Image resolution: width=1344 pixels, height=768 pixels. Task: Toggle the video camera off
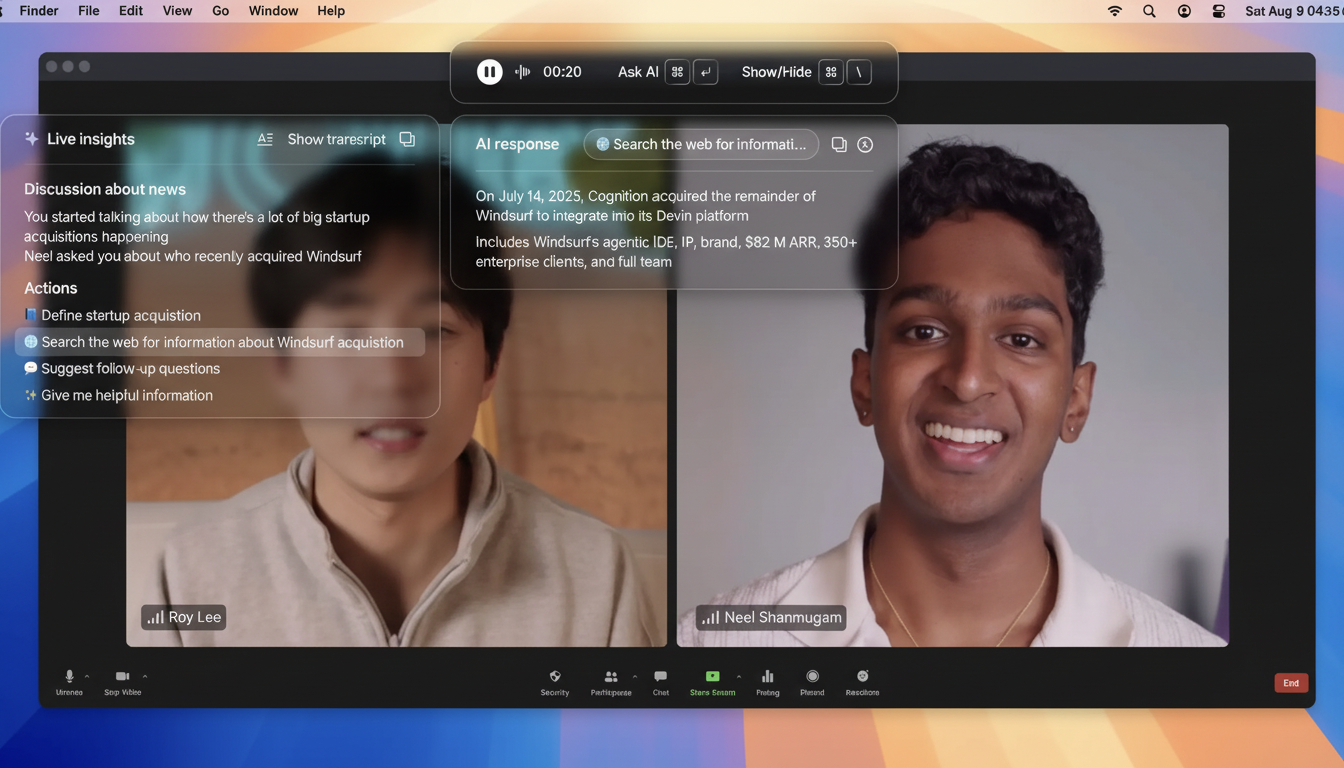(x=122, y=677)
